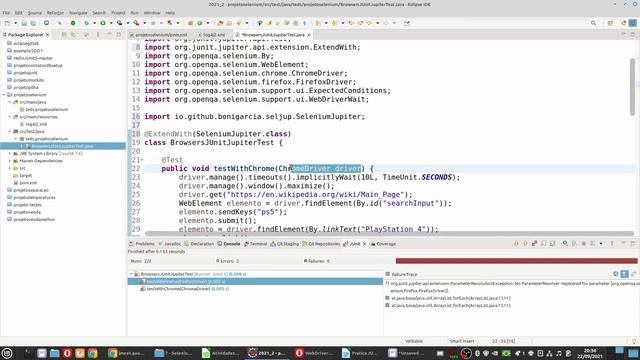This screenshot has height=360, width=640.
Task: Click the Save toolbar icon
Action: [x=24, y=23]
